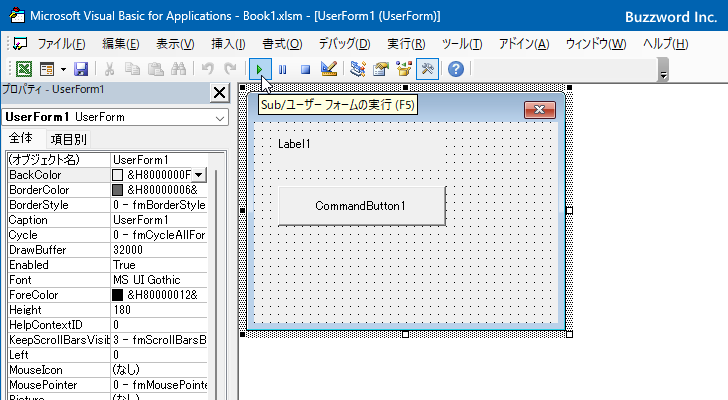Toggle Design Mode icon

click(329, 69)
